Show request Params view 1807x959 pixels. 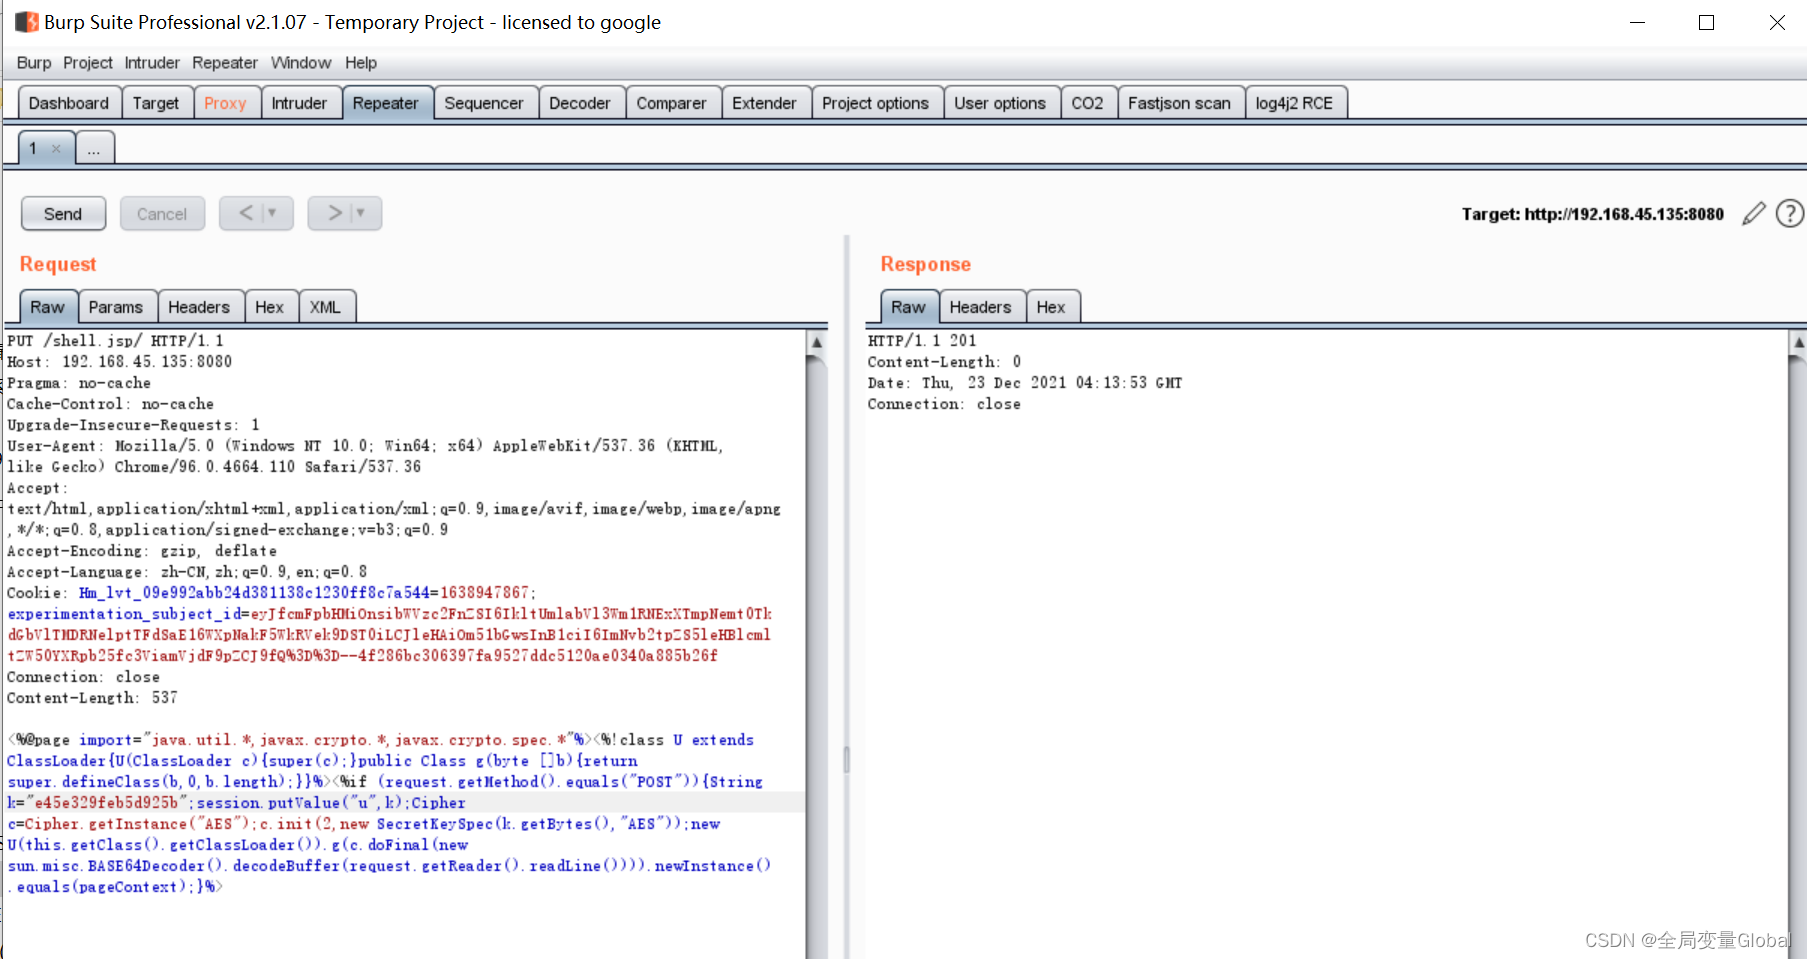coord(116,307)
